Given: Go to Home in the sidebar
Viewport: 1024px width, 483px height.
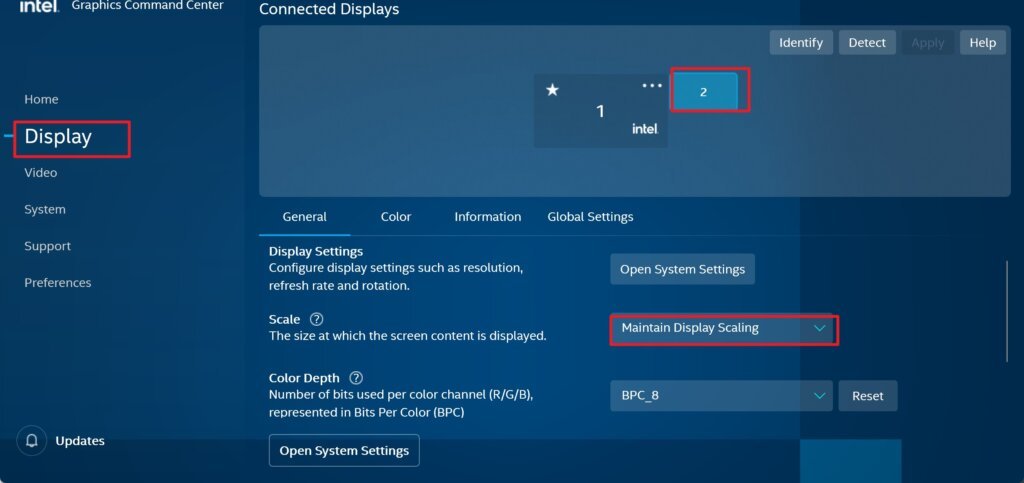Looking at the screenshot, I should coord(41,99).
